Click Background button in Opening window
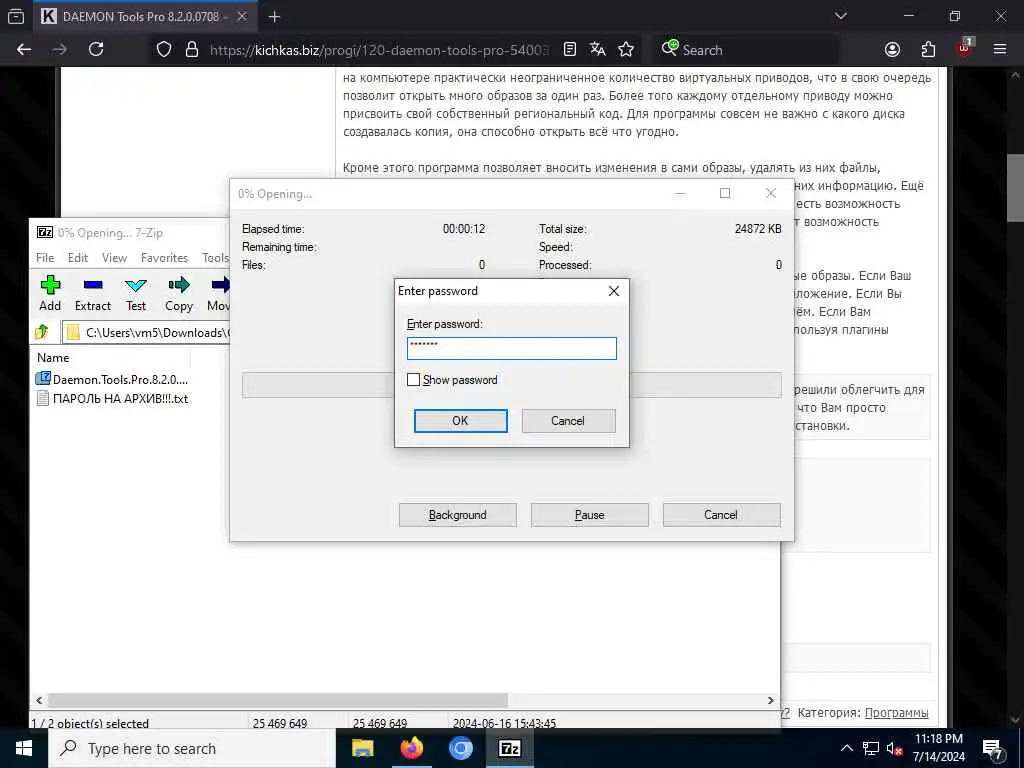This screenshot has width=1024, height=768. [458, 515]
